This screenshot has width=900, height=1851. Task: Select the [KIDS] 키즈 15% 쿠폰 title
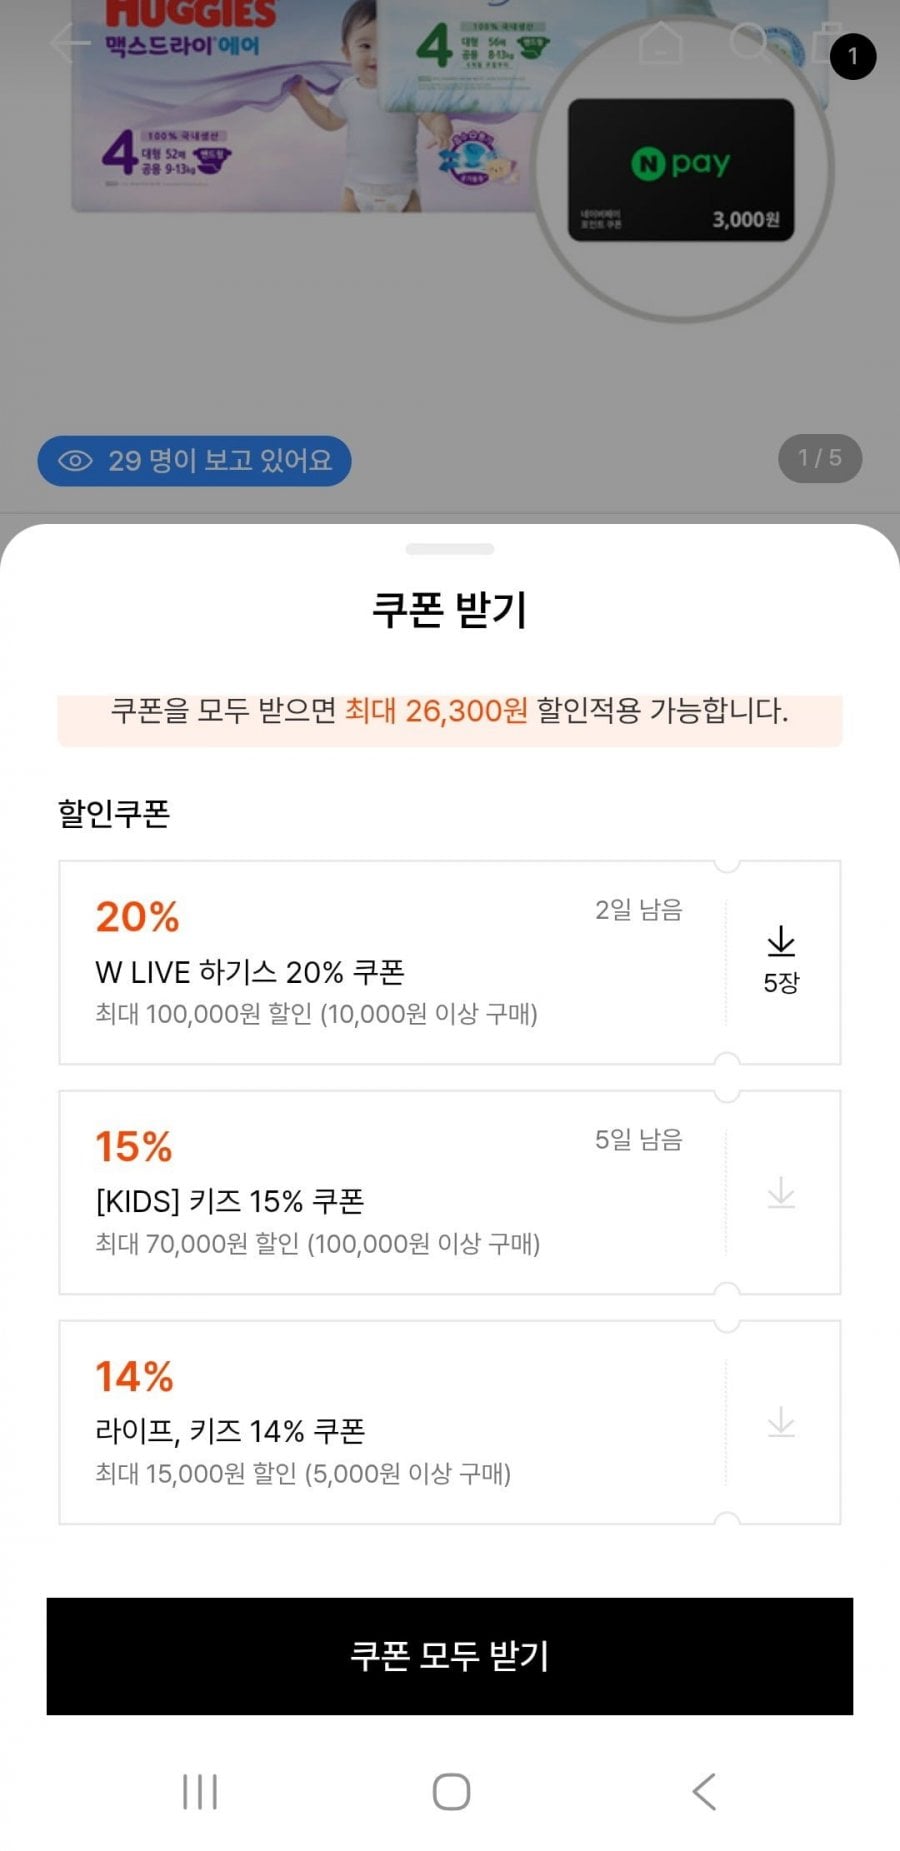click(230, 1201)
